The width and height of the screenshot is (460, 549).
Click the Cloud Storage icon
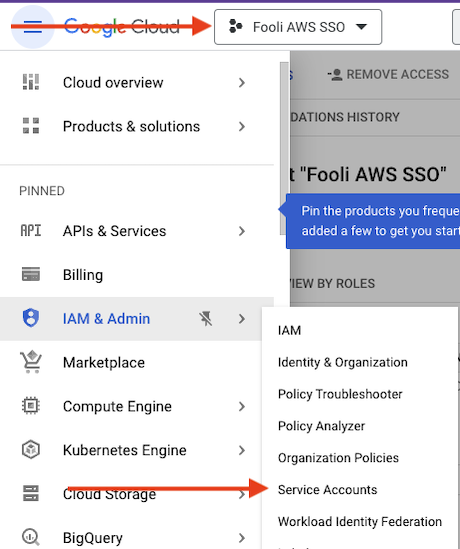(31, 493)
